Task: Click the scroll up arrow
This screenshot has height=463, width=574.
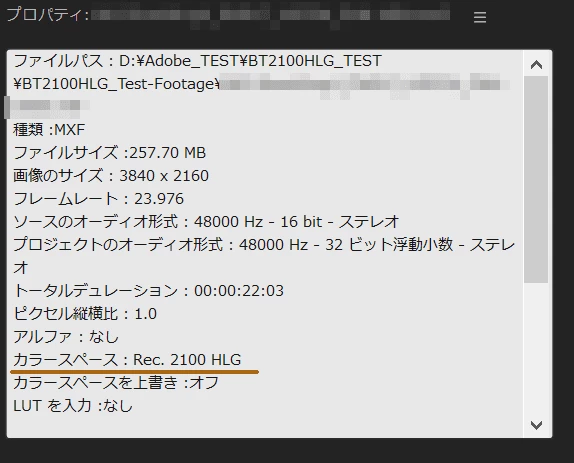Action: tap(536, 65)
